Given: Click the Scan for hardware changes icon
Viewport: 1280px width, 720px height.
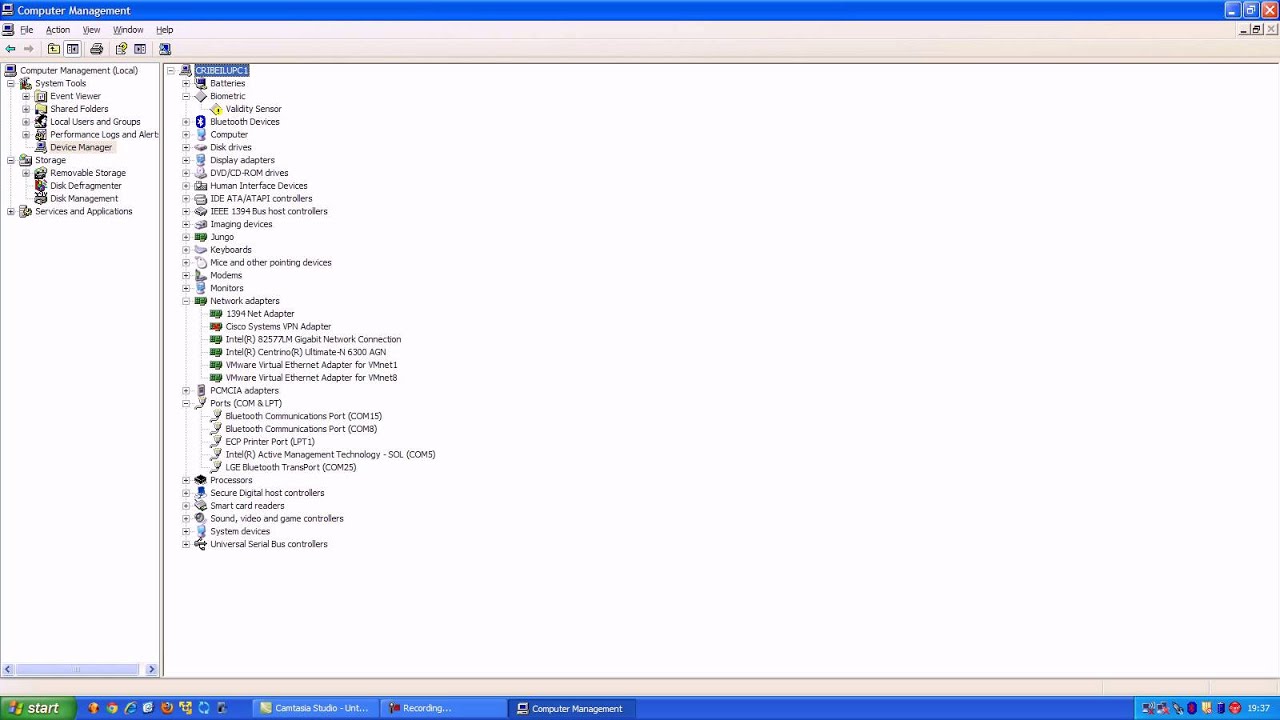Looking at the screenshot, I should click(165, 48).
